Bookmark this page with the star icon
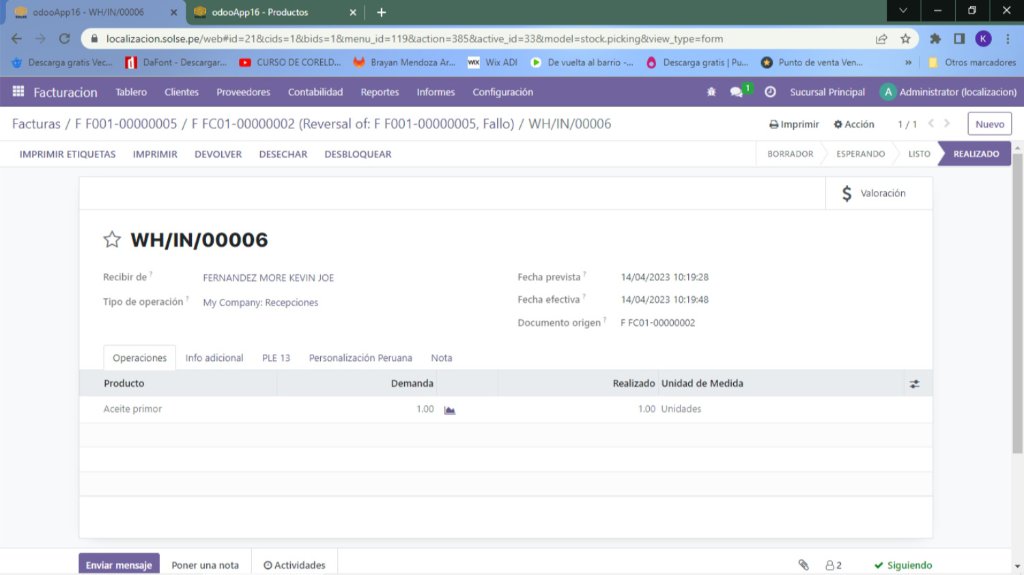 coord(905,39)
